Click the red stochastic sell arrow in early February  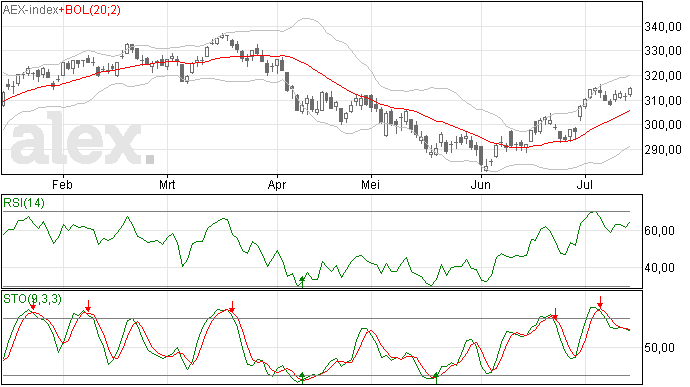(88, 306)
